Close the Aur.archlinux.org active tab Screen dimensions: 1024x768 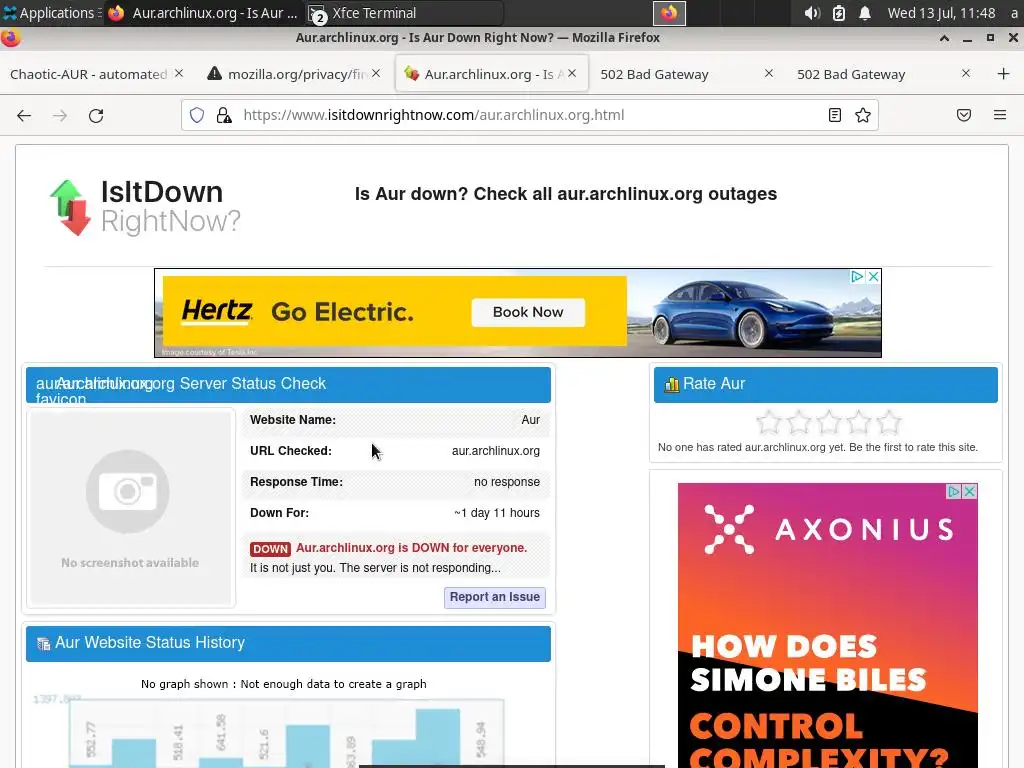[x=572, y=74]
